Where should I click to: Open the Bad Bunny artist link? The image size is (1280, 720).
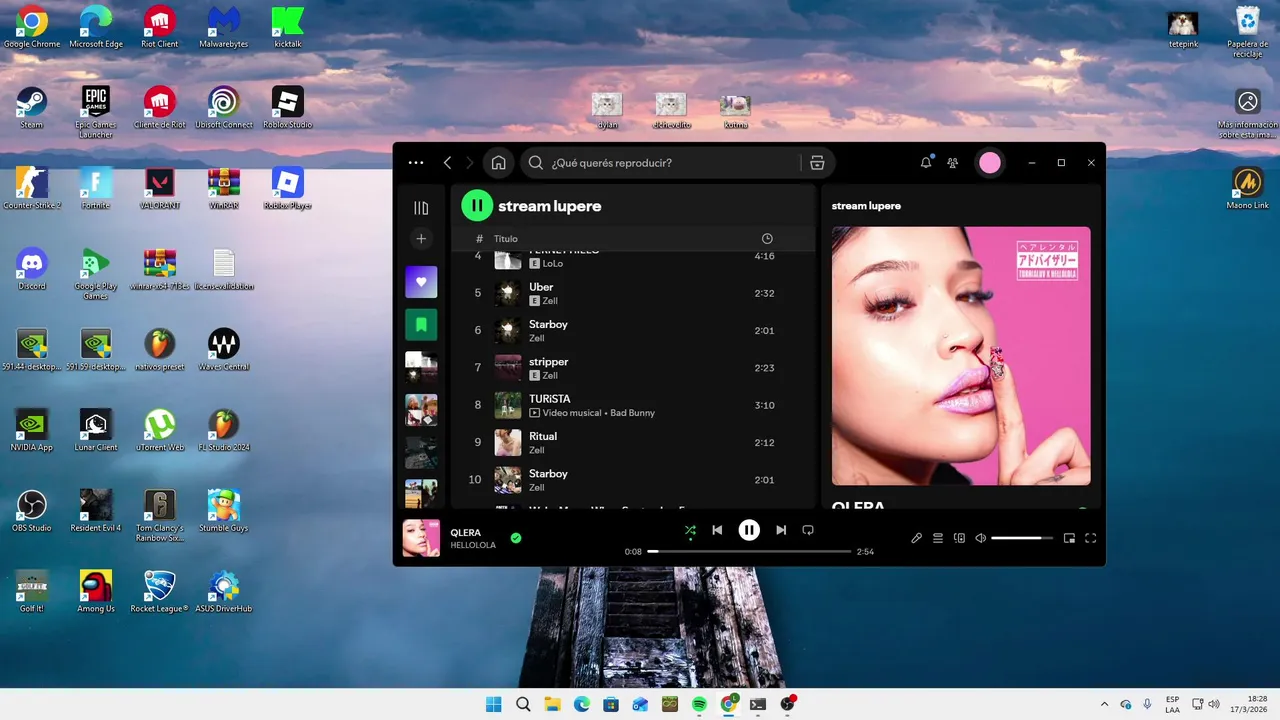(x=632, y=413)
